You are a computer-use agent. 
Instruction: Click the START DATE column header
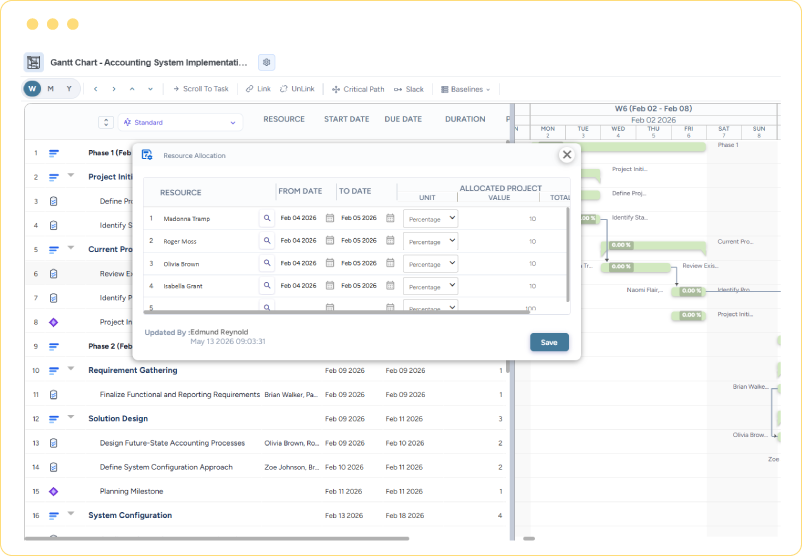coord(346,119)
